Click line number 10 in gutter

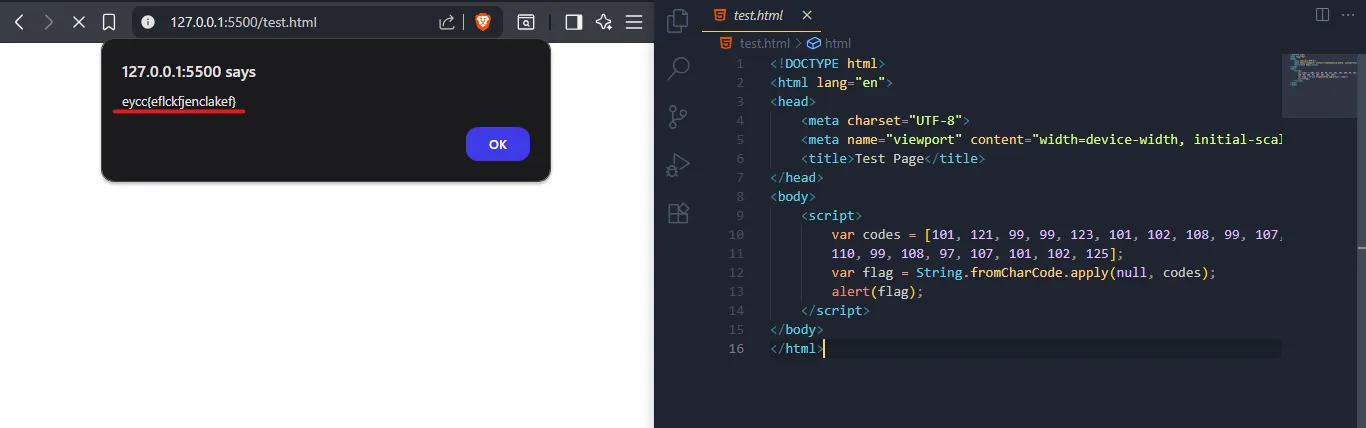(736, 235)
